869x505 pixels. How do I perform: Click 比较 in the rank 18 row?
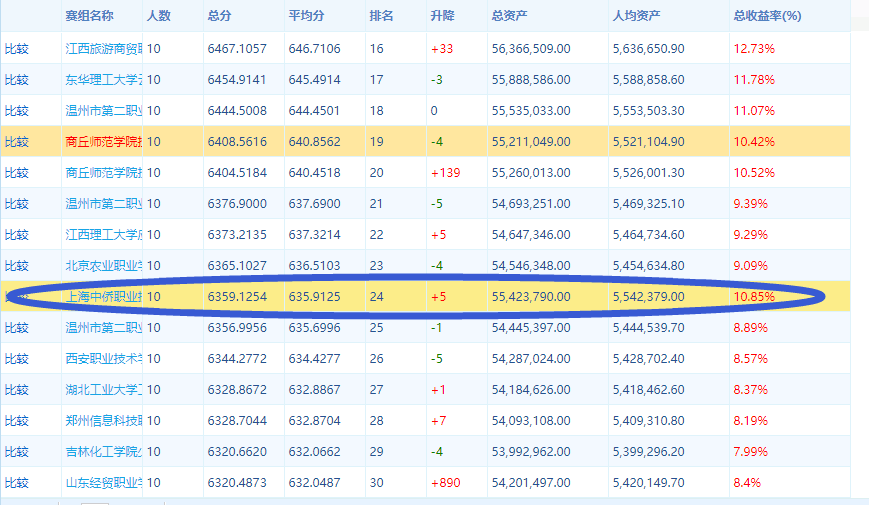[17, 110]
